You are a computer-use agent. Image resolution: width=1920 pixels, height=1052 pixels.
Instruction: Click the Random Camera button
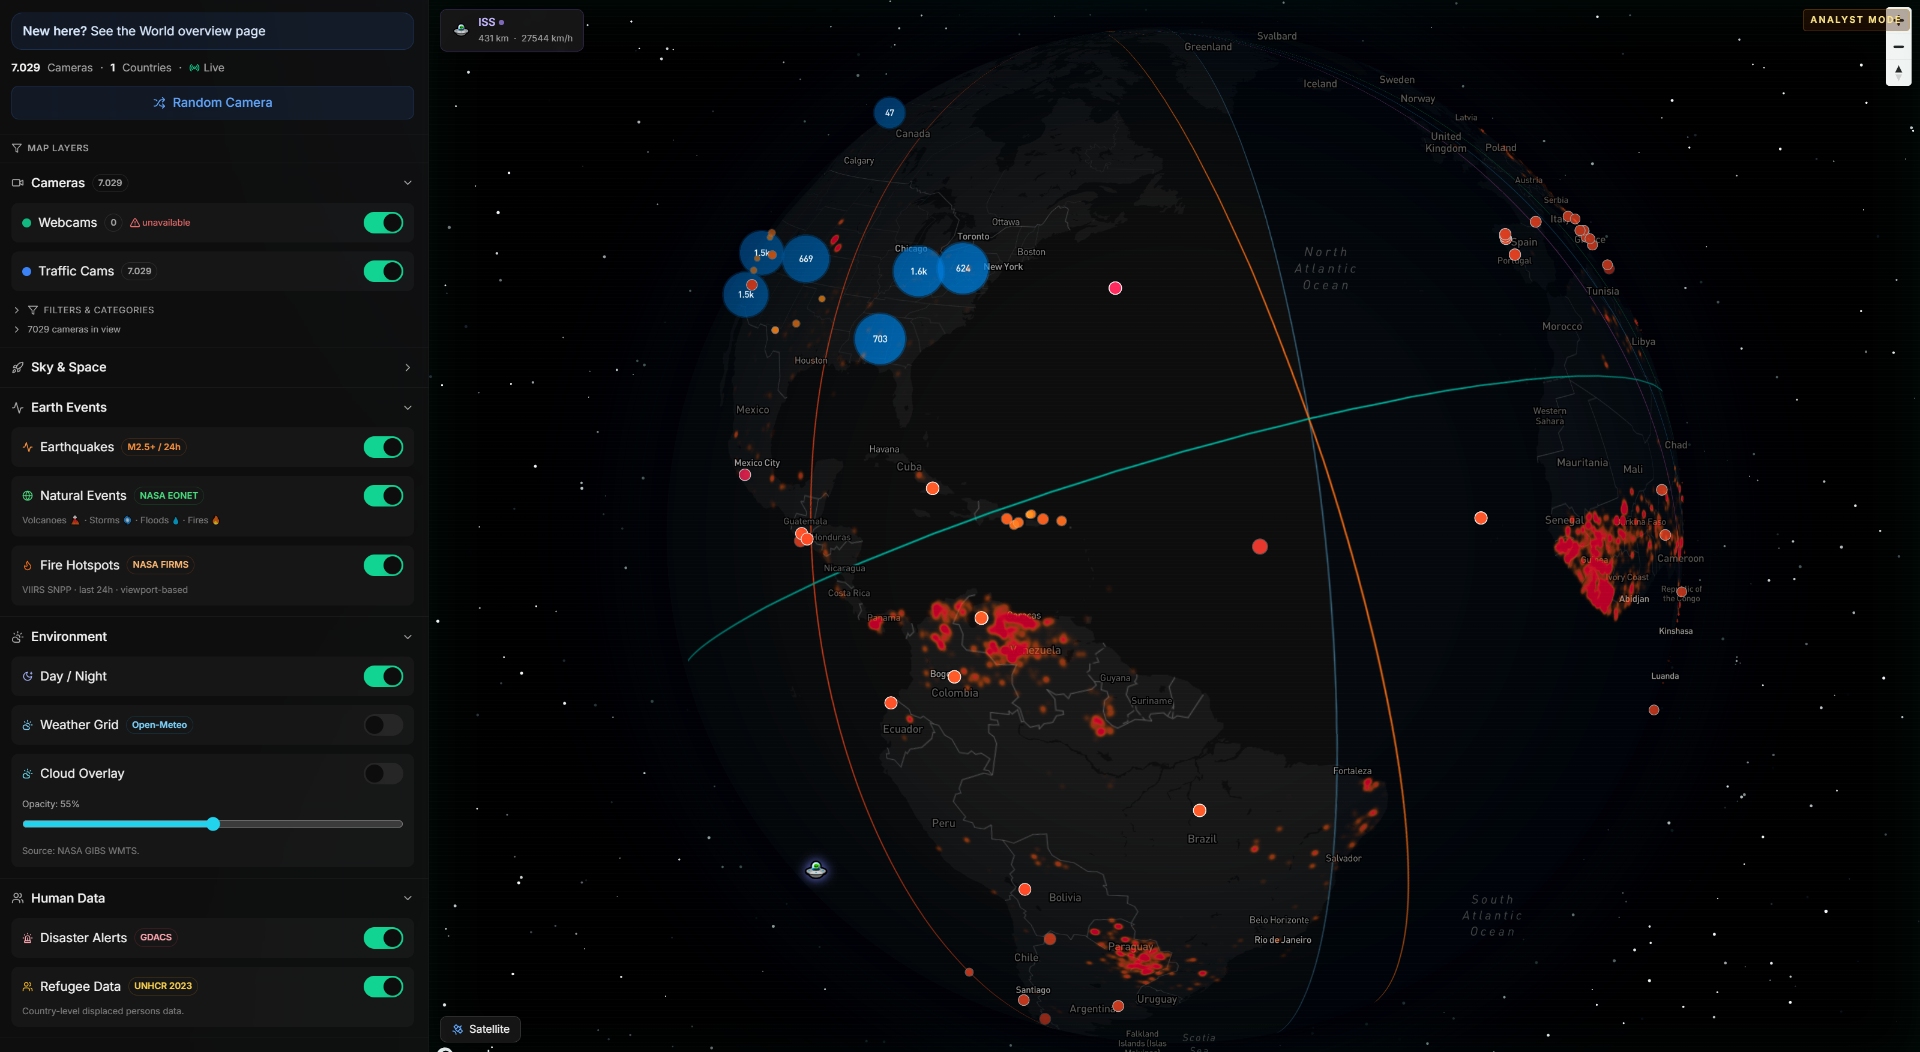(x=212, y=102)
